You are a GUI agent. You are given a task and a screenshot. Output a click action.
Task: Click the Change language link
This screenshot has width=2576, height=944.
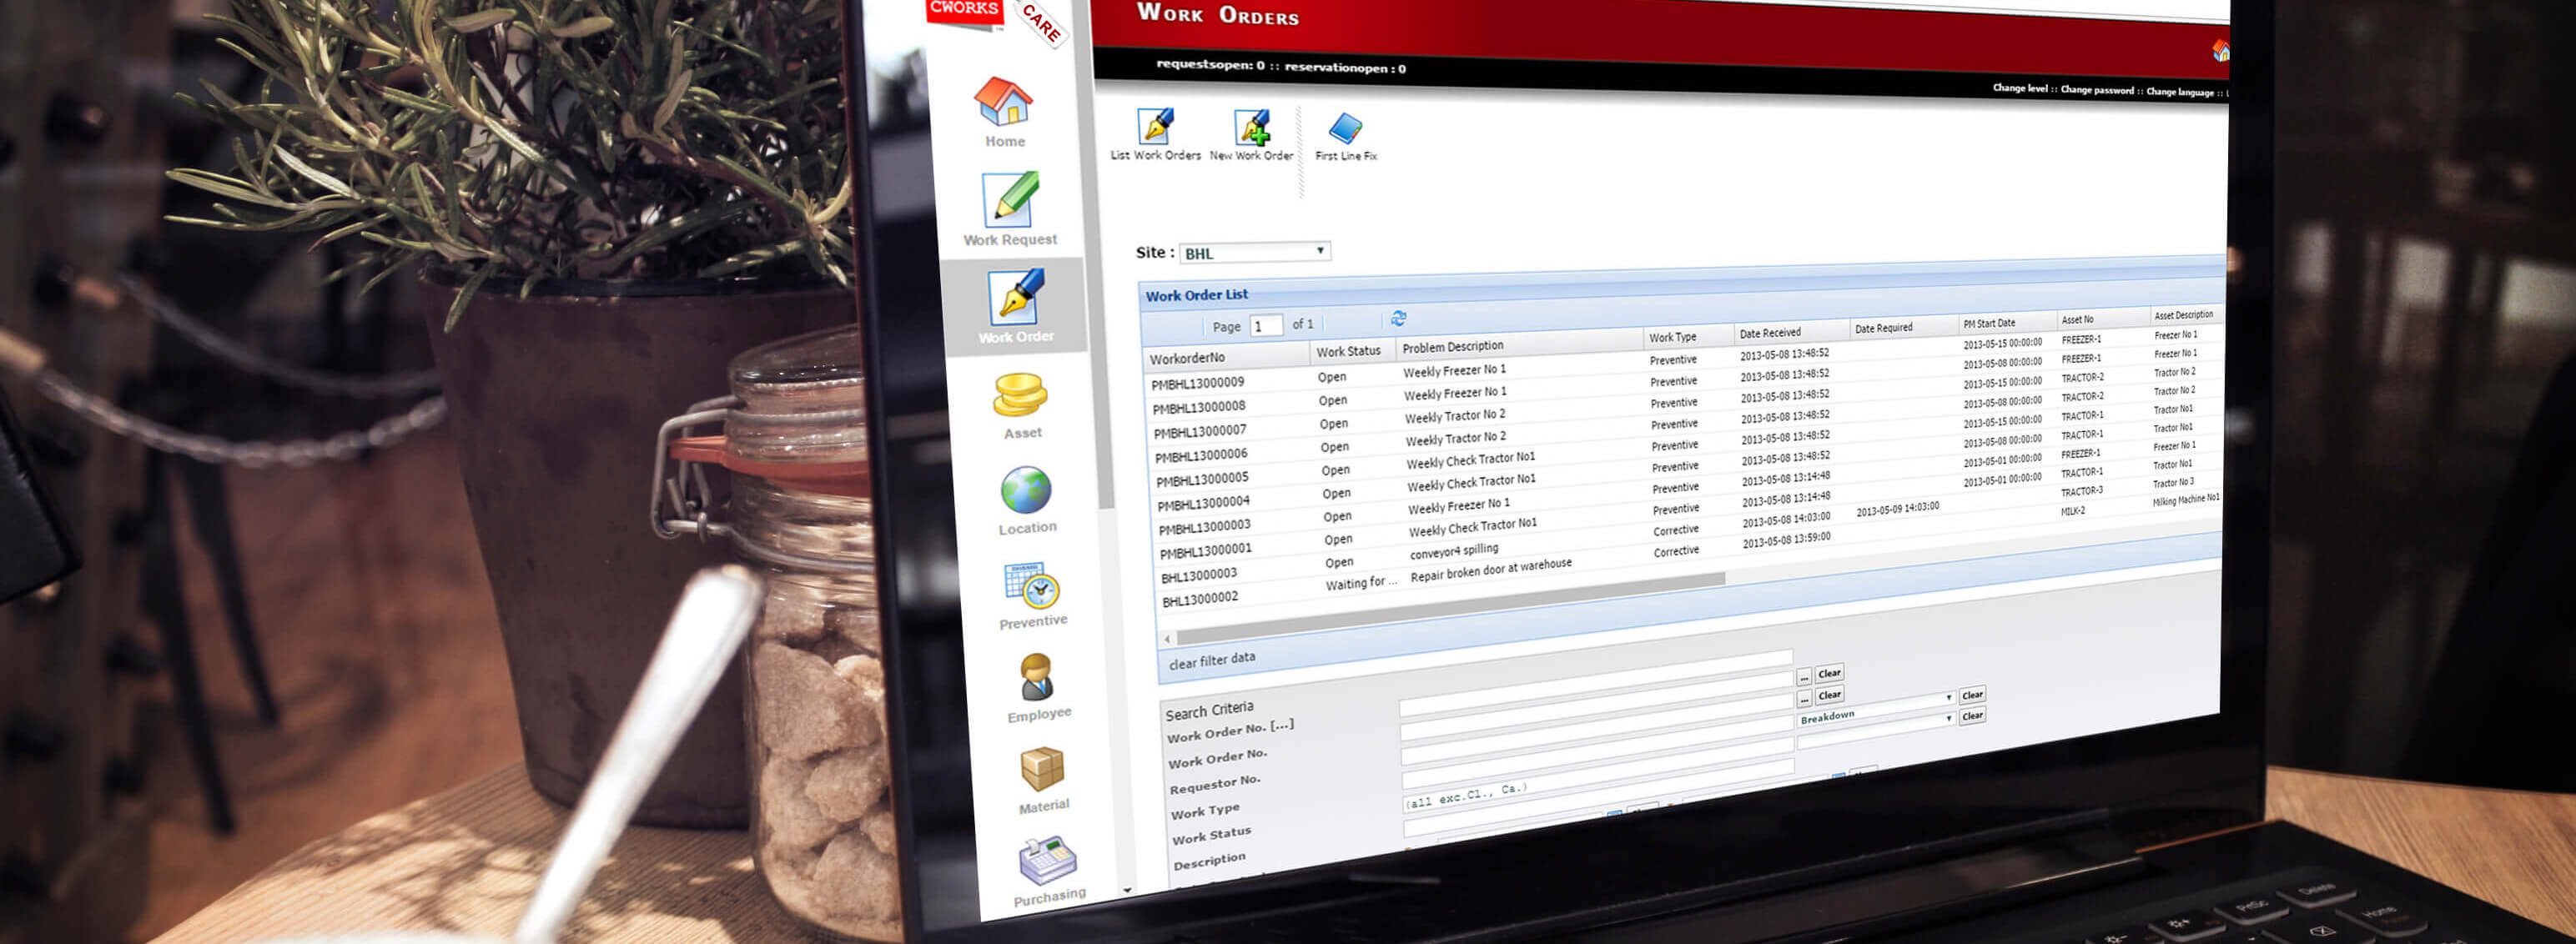click(x=2179, y=92)
